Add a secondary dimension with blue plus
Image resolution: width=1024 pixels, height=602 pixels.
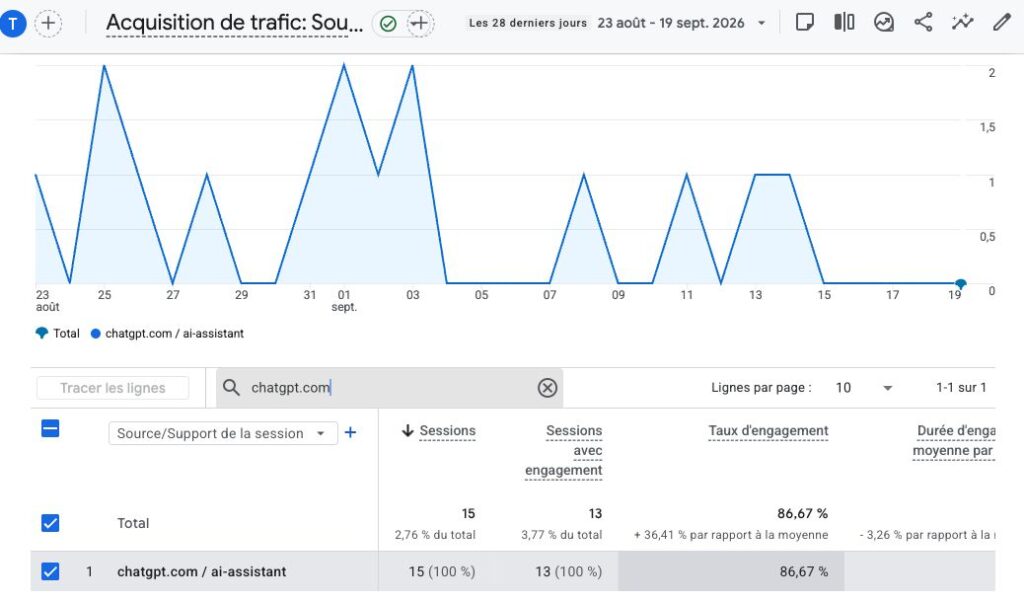coord(350,432)
